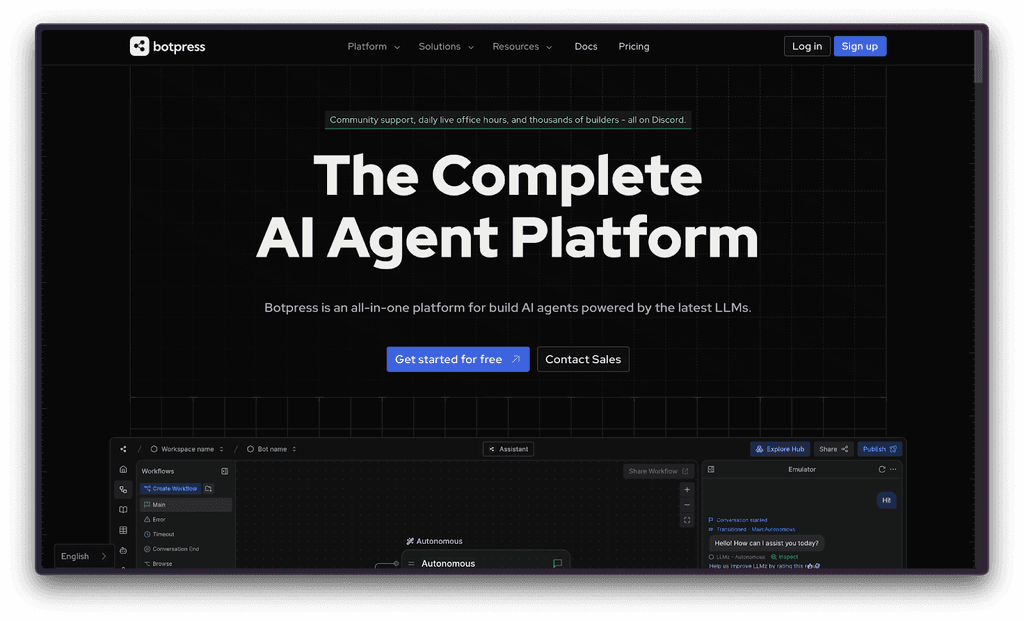The width and height of the screenshot is (1024, 621).
Task: Click the Get started for free button
Action: pos(458,359)
